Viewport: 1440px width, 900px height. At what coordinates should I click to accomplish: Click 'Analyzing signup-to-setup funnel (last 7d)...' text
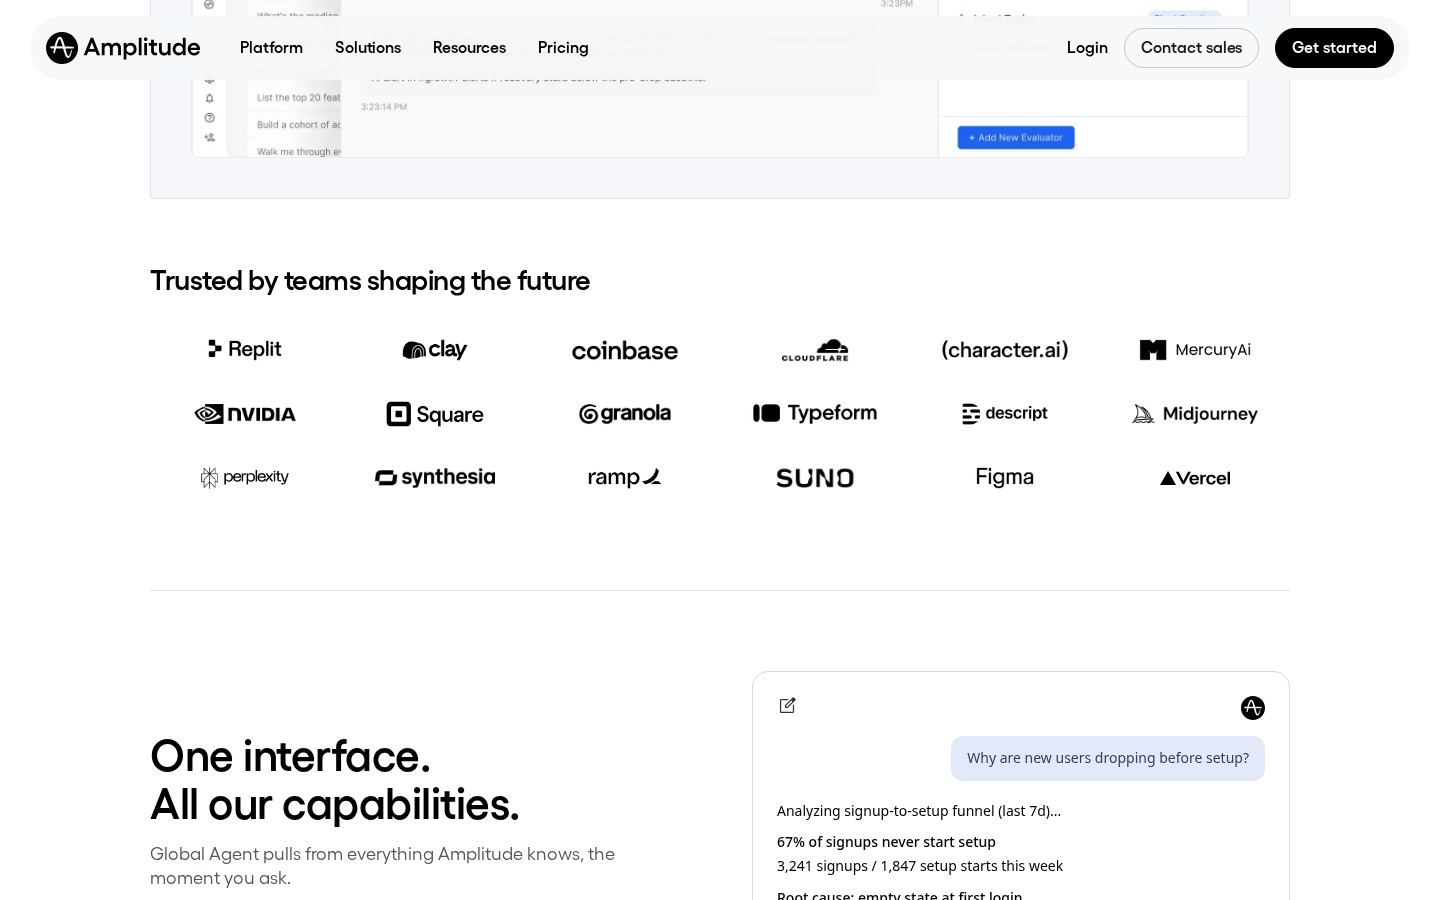[919, 811]
